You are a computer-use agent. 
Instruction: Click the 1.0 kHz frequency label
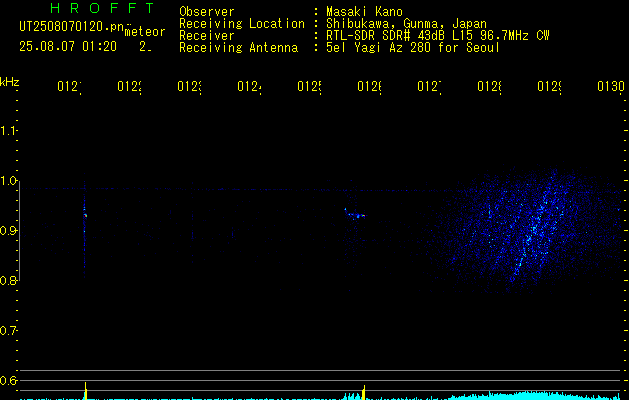coord(8,181)
